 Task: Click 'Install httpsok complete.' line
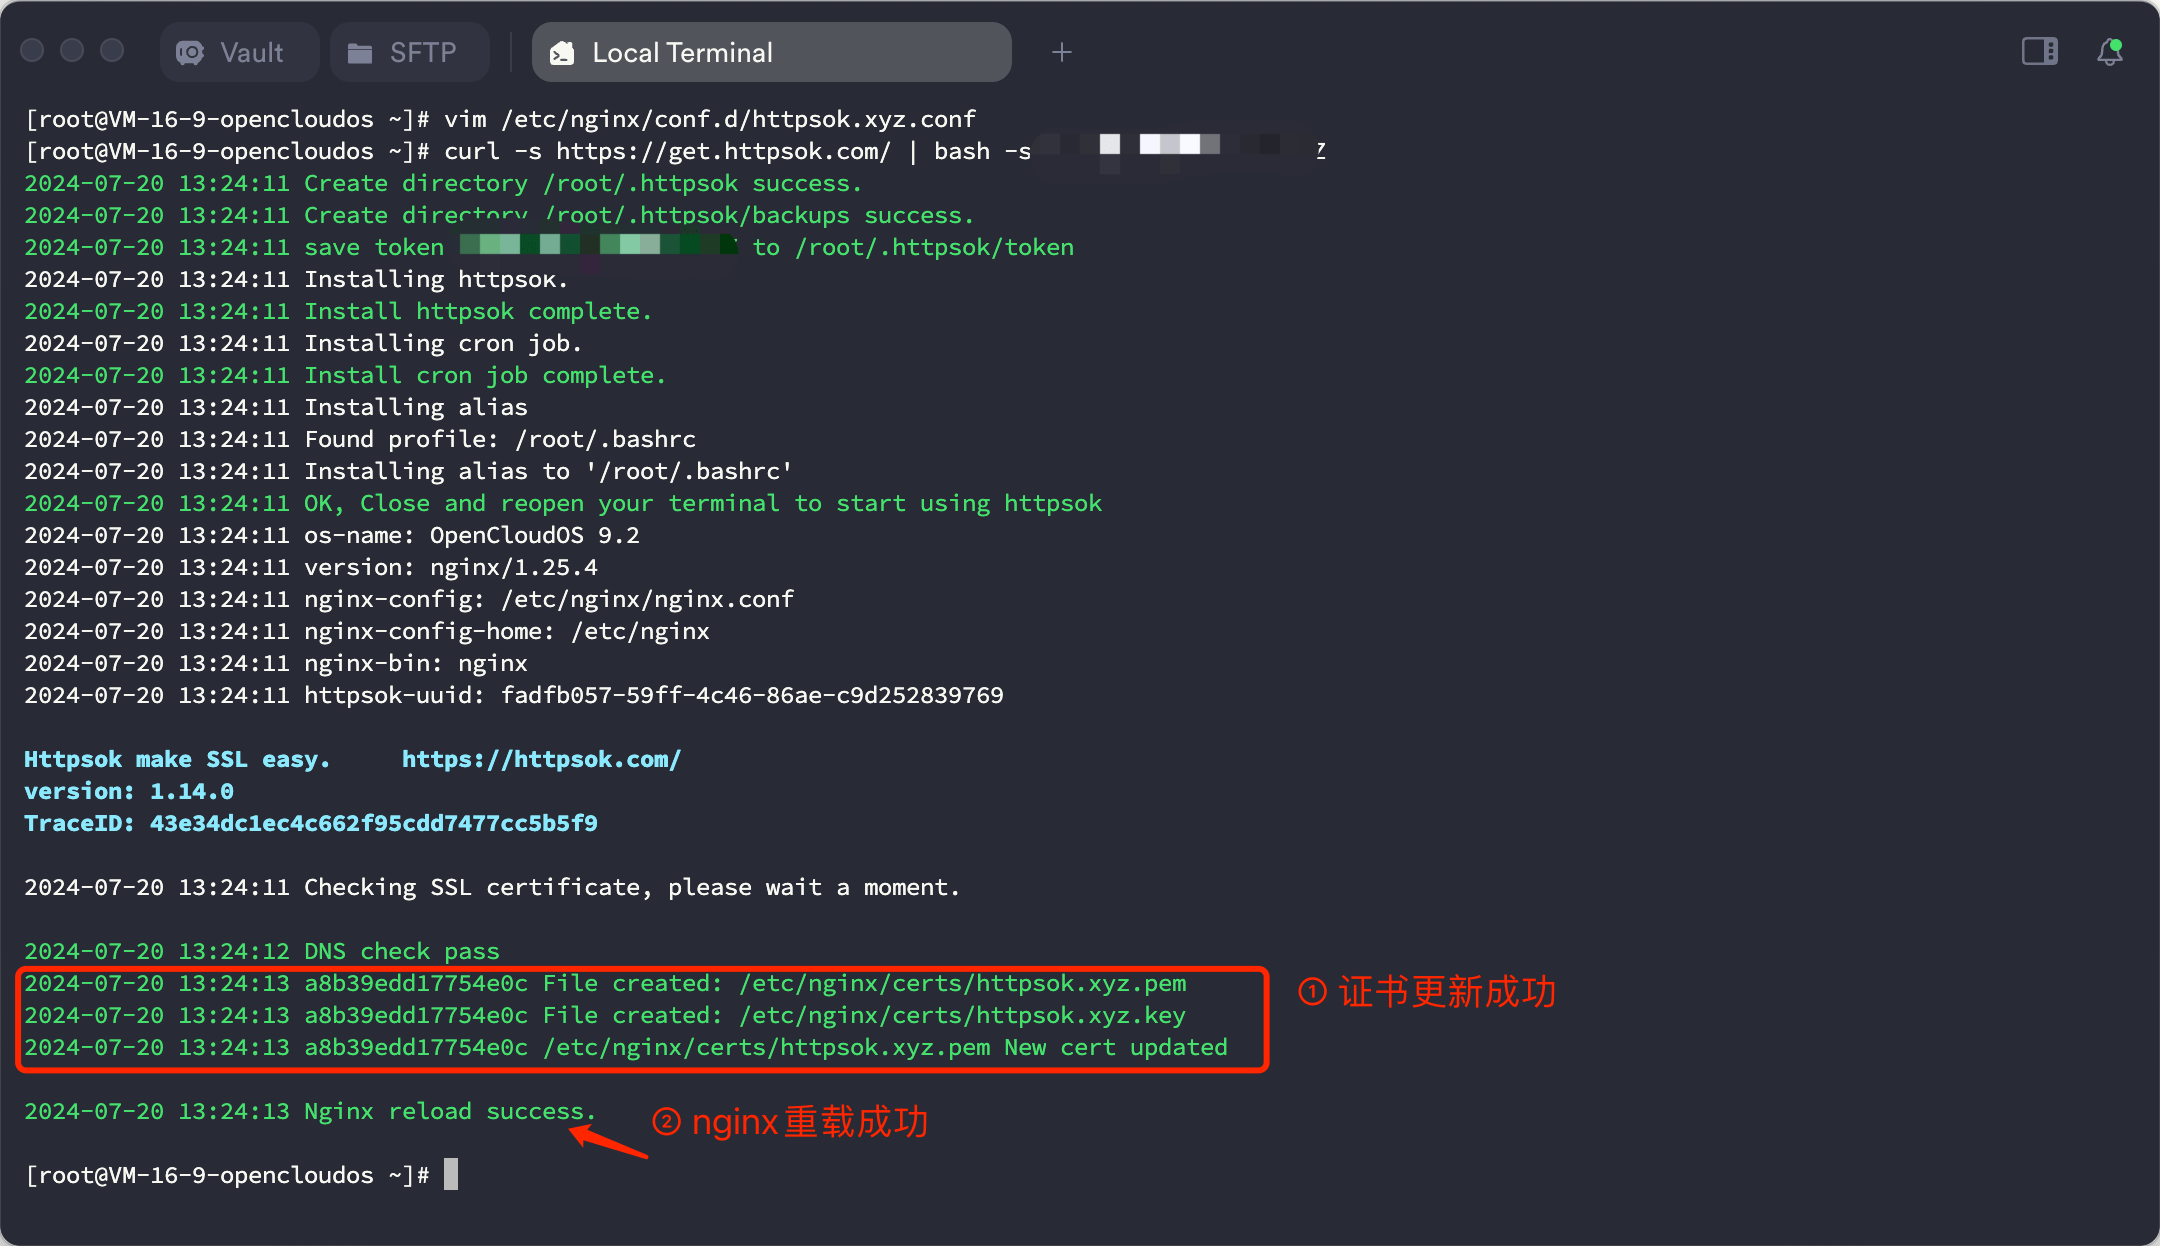(x=338, y=311)
